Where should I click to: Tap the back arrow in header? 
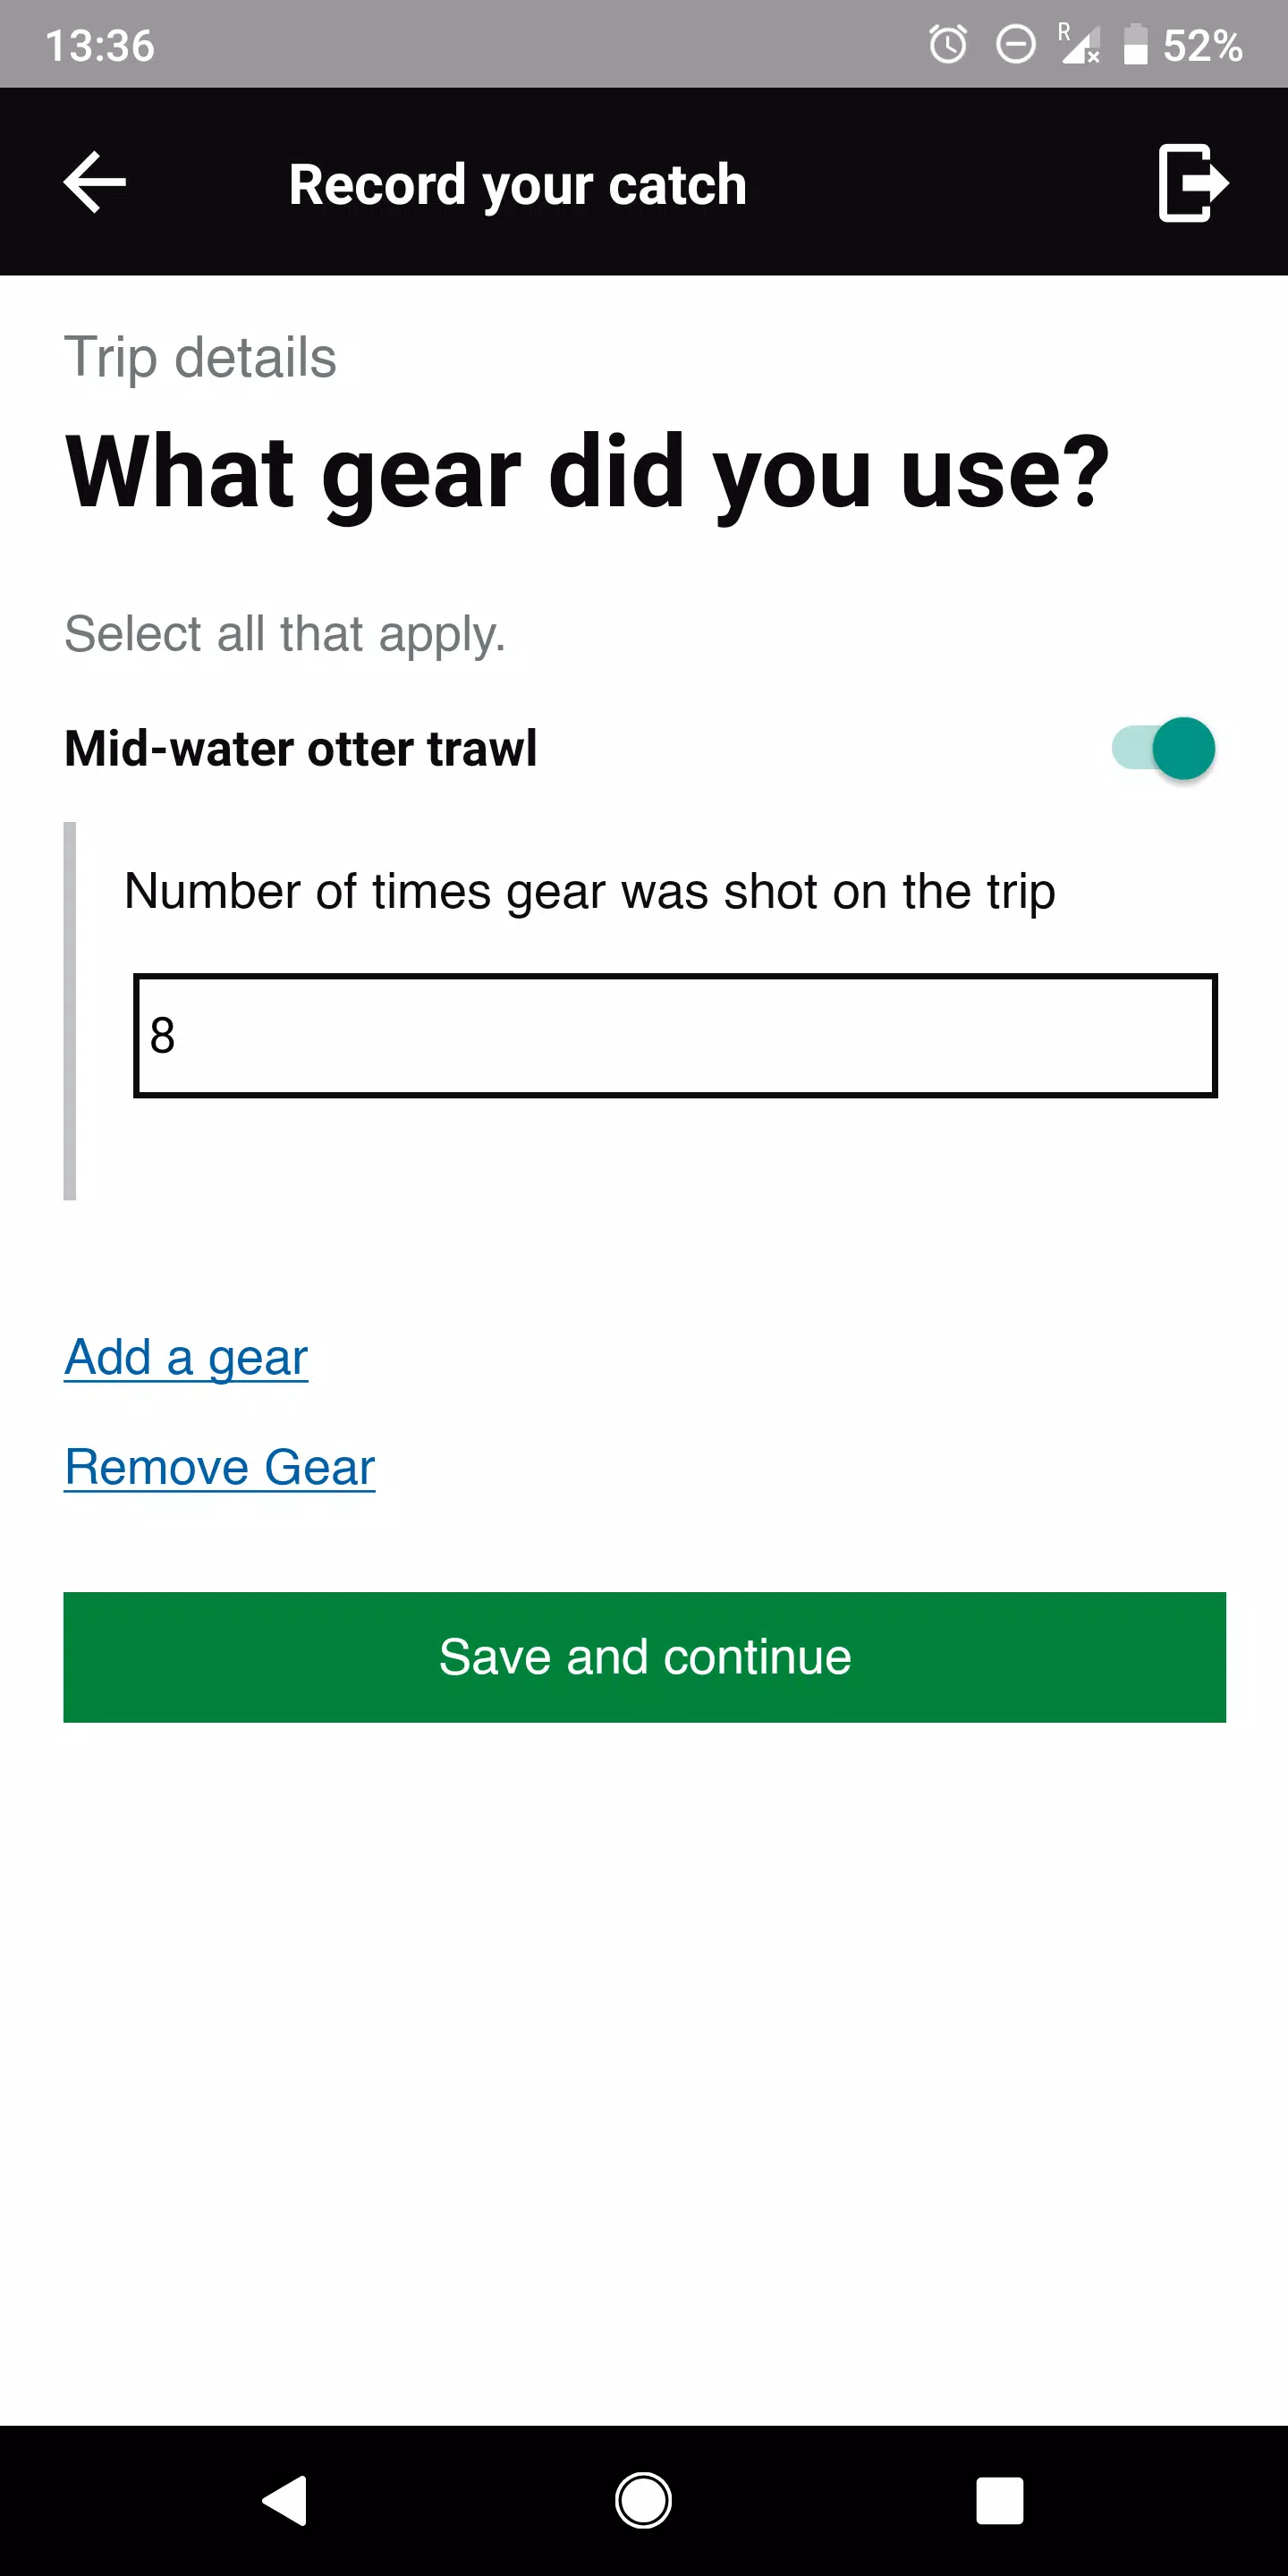95,182
